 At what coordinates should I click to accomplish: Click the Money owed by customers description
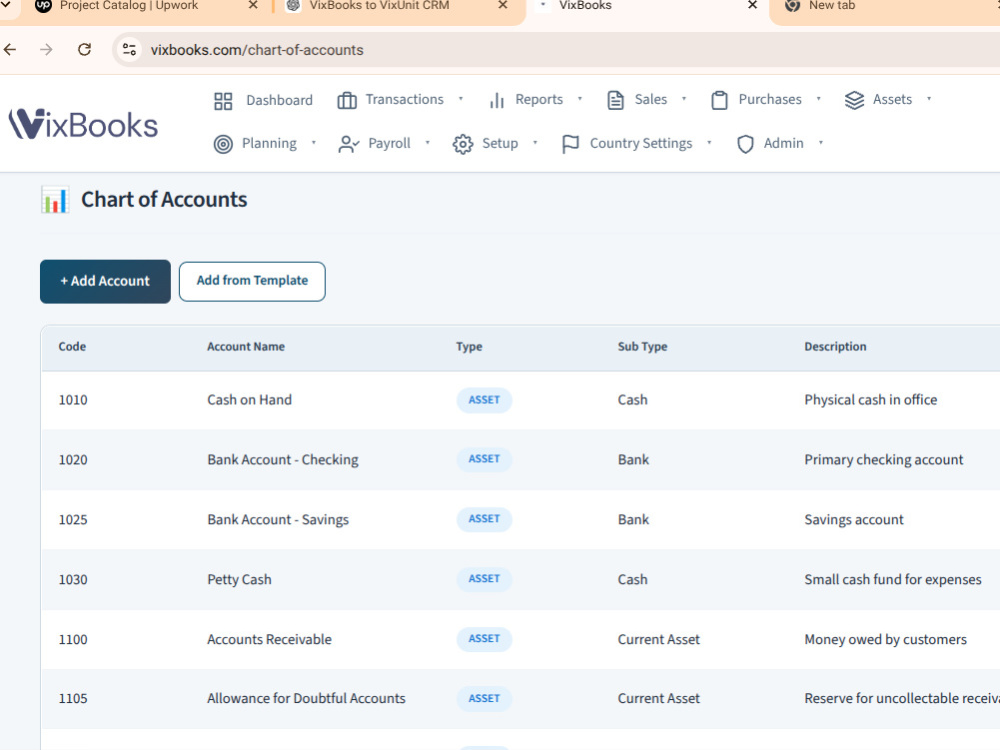pos(885,640)
